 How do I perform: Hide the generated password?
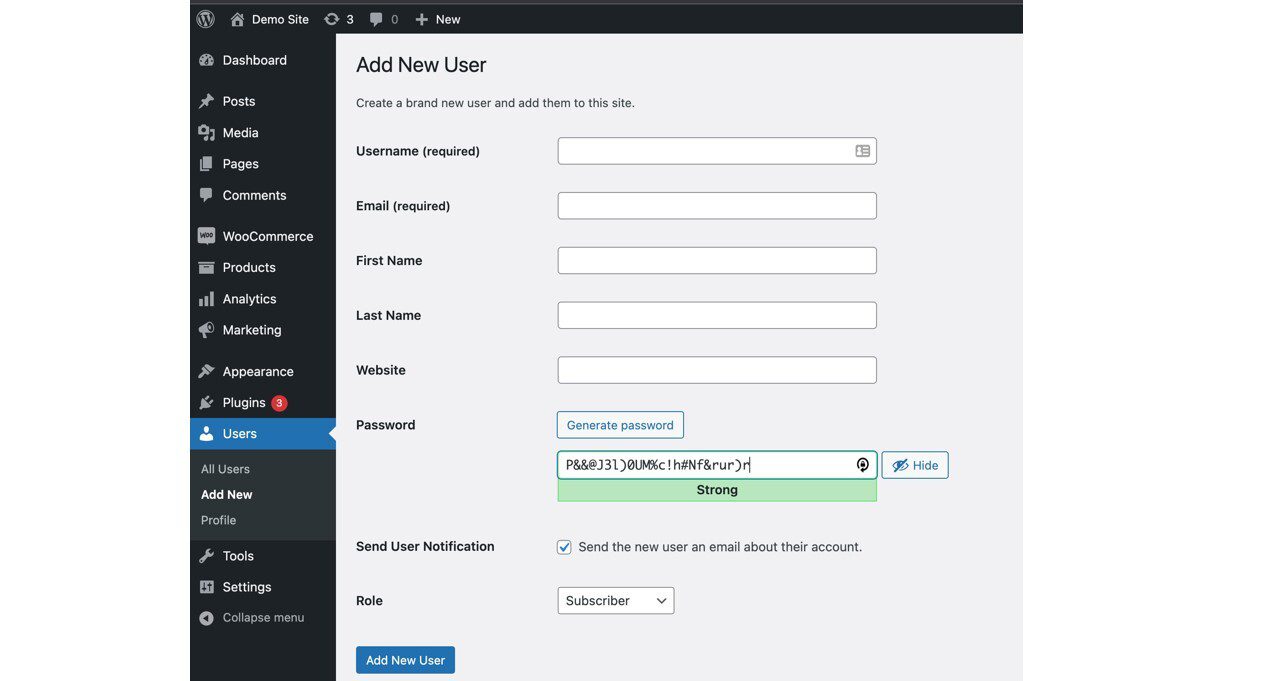click(914, 465)
